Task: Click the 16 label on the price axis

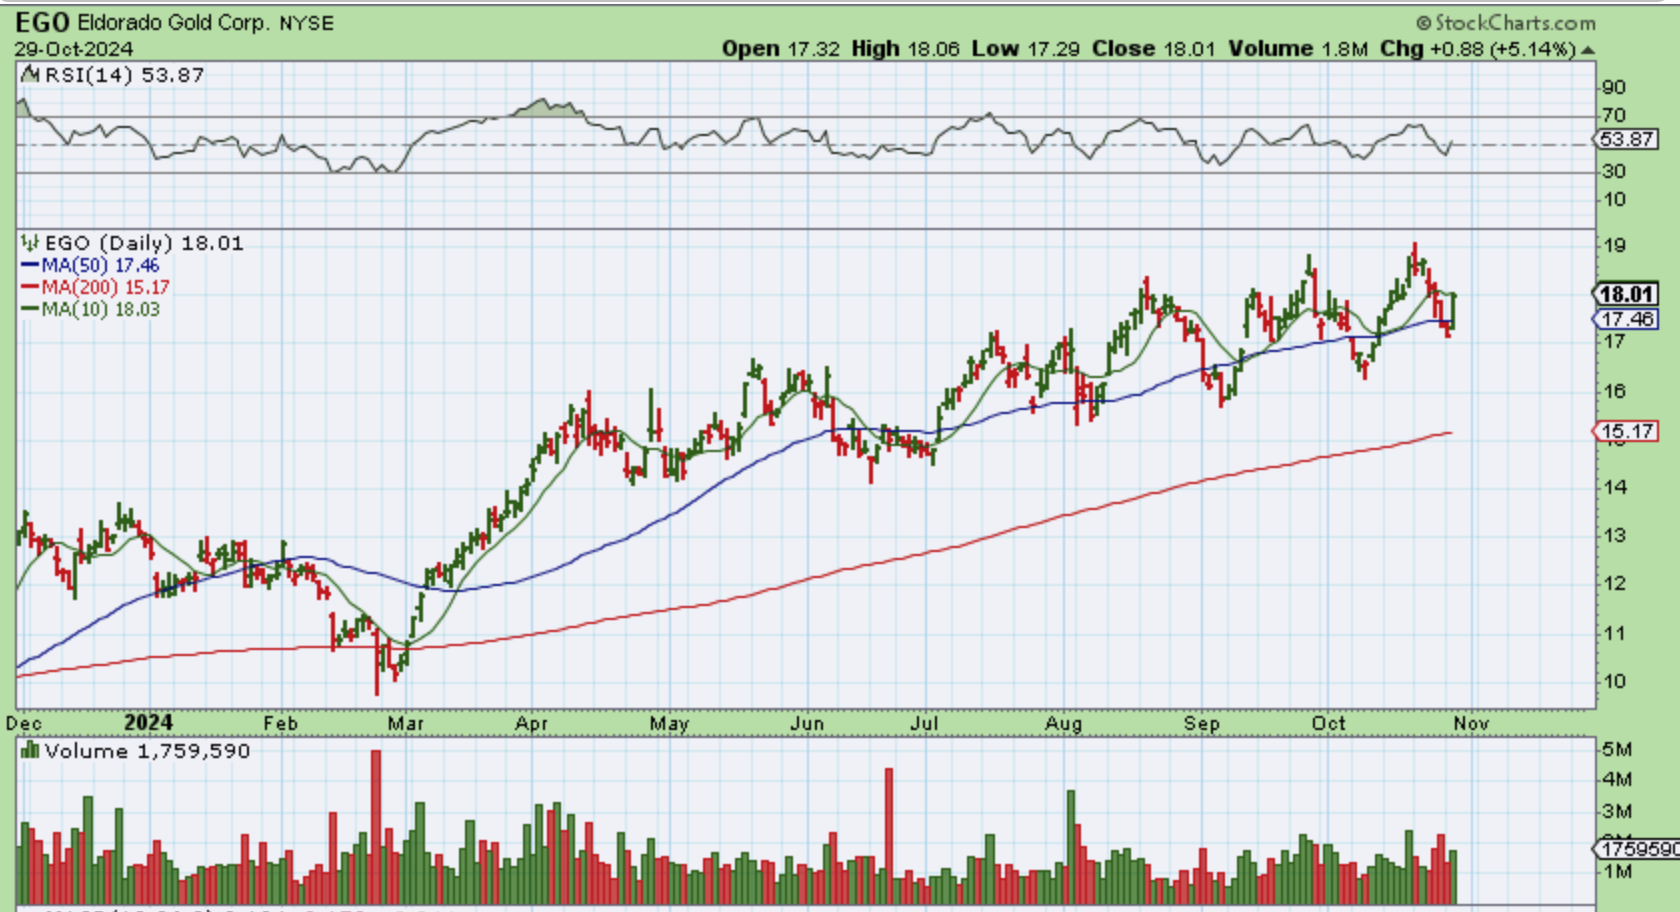Action: click(x=1614, y=391)
